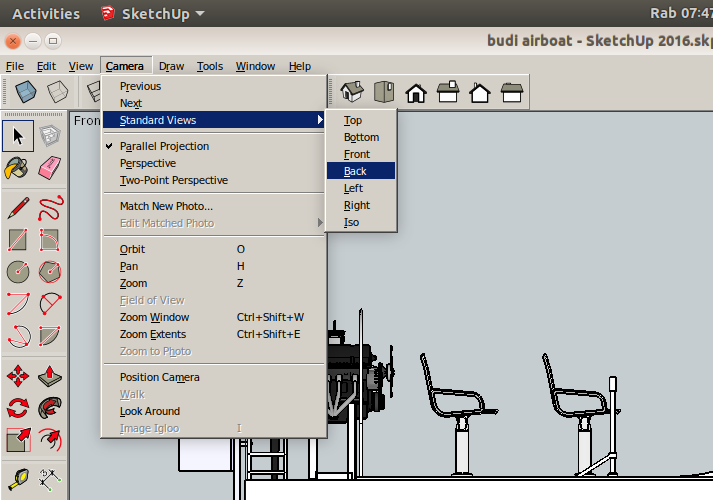
Task: Choose Right from Standard Views
Action: pyautogui.click(x=361, y=205)
